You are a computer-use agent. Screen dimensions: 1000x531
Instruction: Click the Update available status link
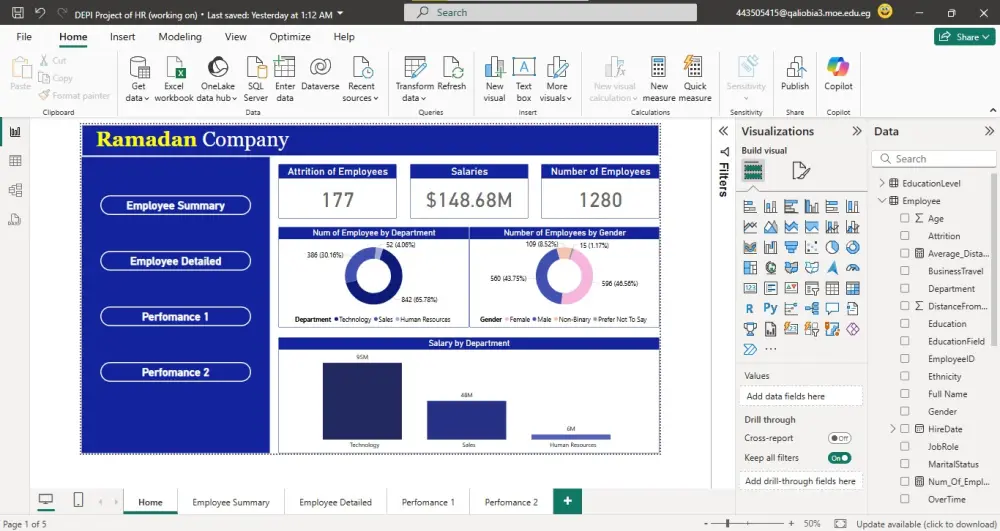[925, 524]
